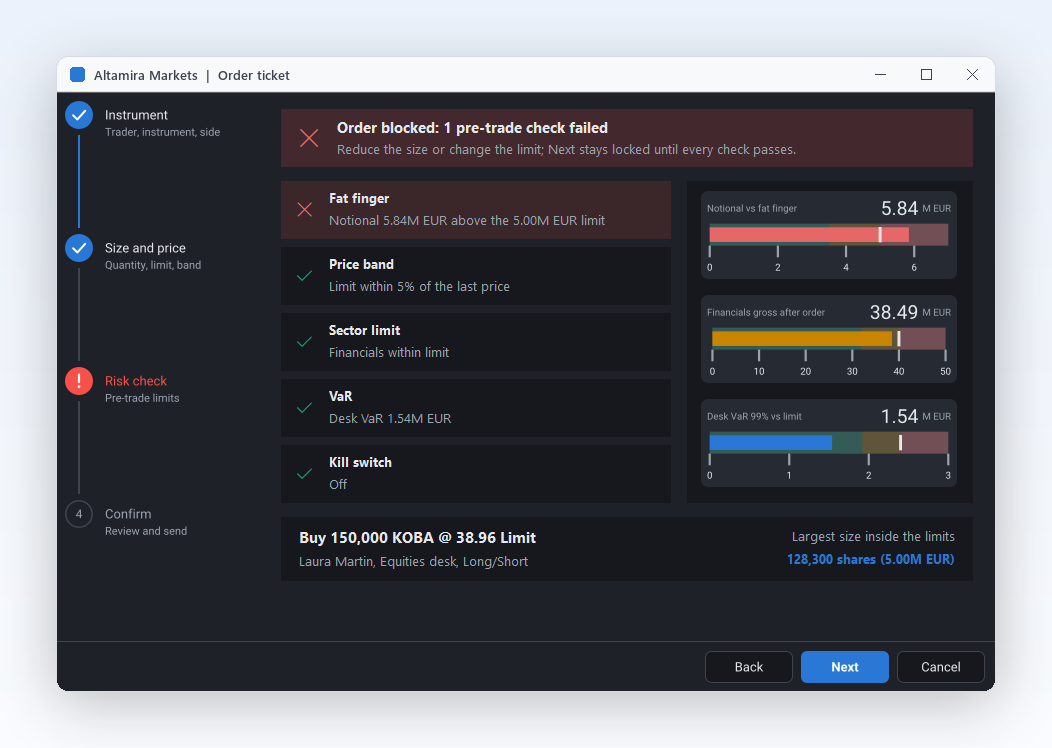The width and height of the screenshot is (1052, 748).
Task: Select the Price band check row
Action: tap(476, 276)
